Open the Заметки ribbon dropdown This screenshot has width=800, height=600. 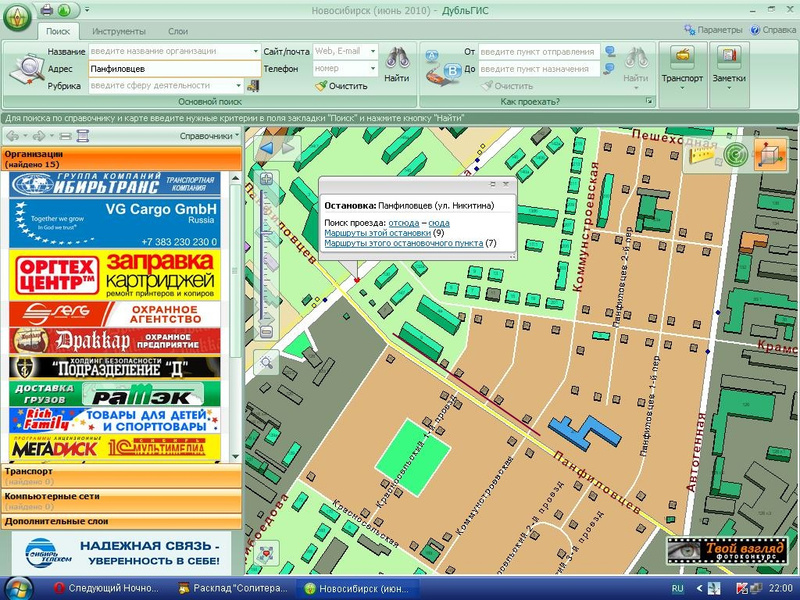729,68
